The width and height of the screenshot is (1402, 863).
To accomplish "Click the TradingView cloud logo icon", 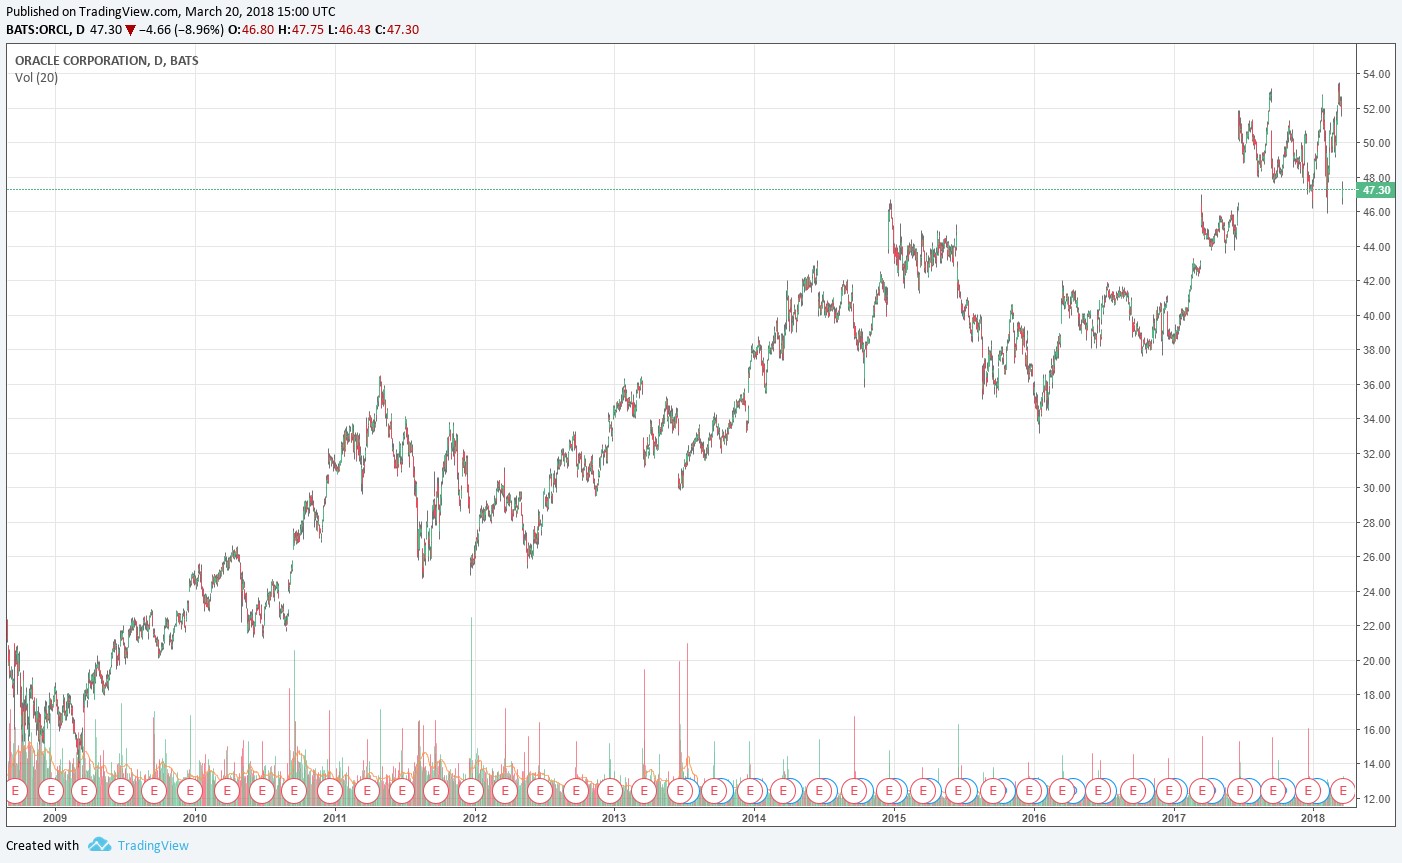I will 99,845.
